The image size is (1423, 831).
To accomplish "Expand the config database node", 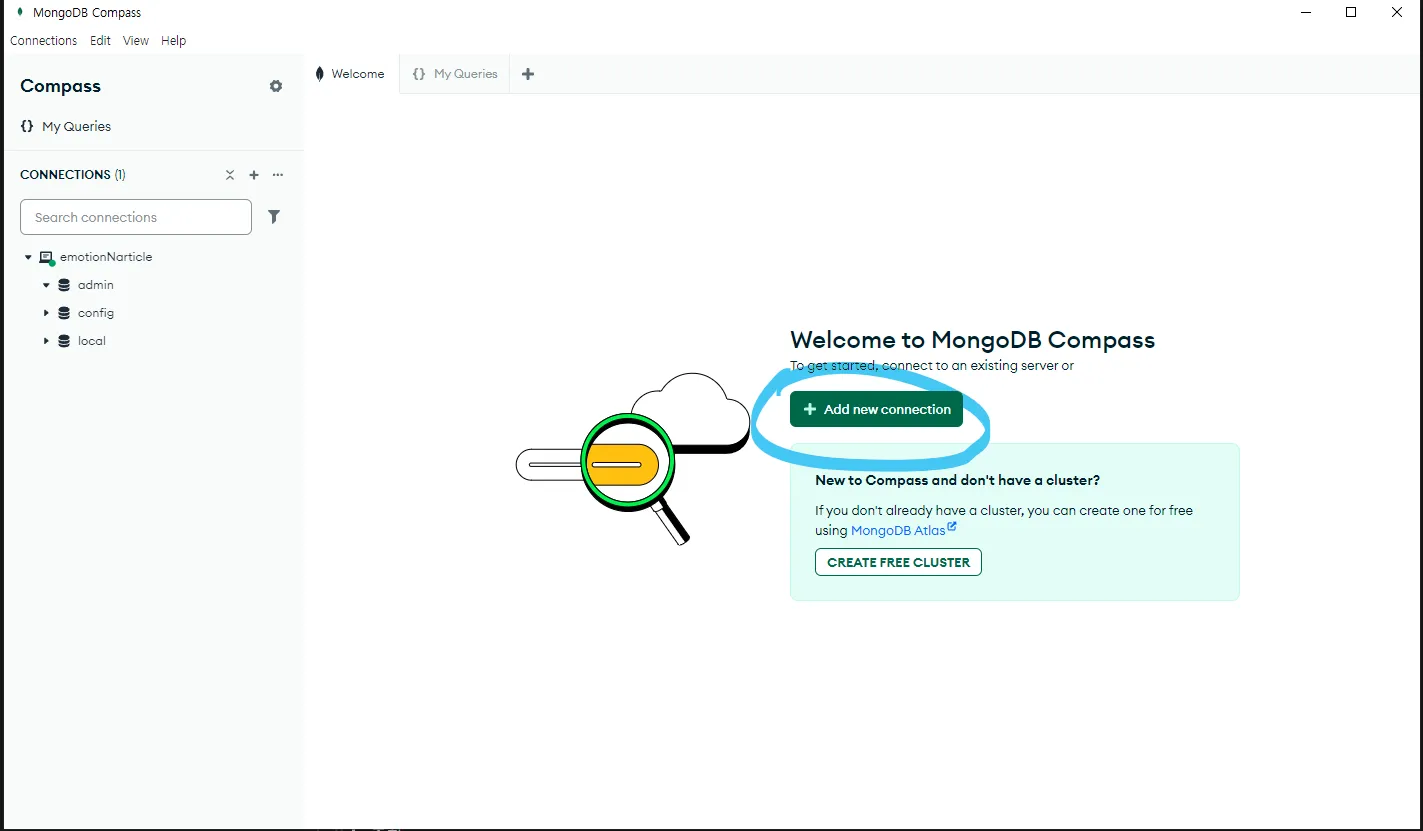I will click(x=46, y=313).
